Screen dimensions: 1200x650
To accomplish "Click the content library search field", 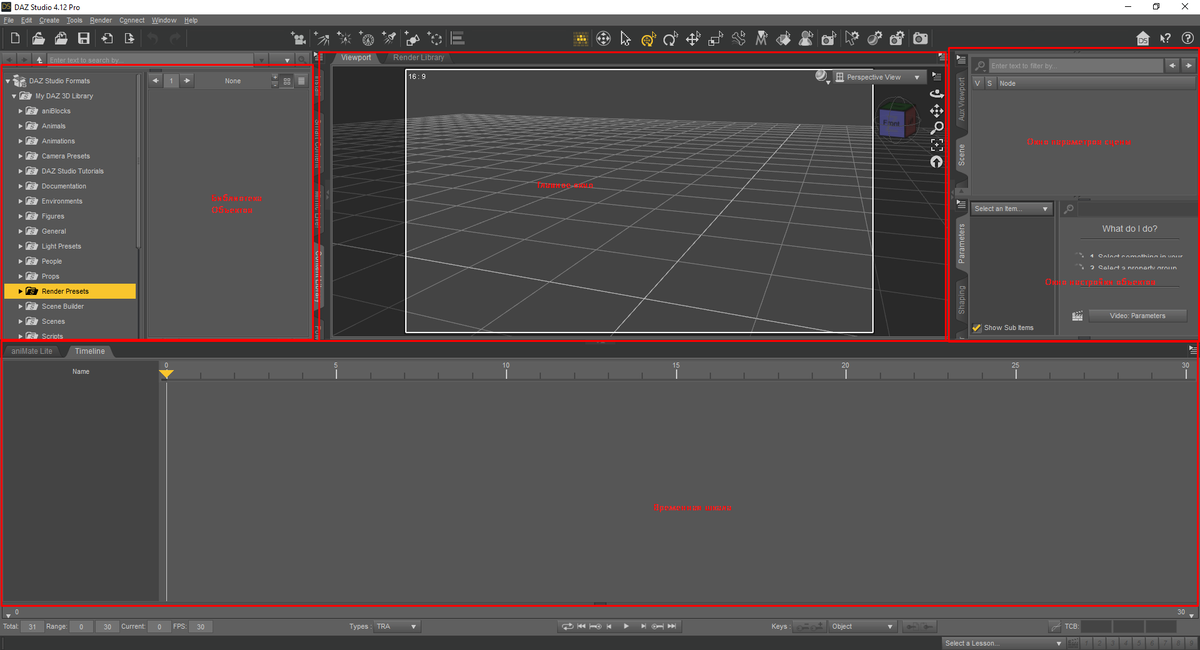I will coord(150,60).
